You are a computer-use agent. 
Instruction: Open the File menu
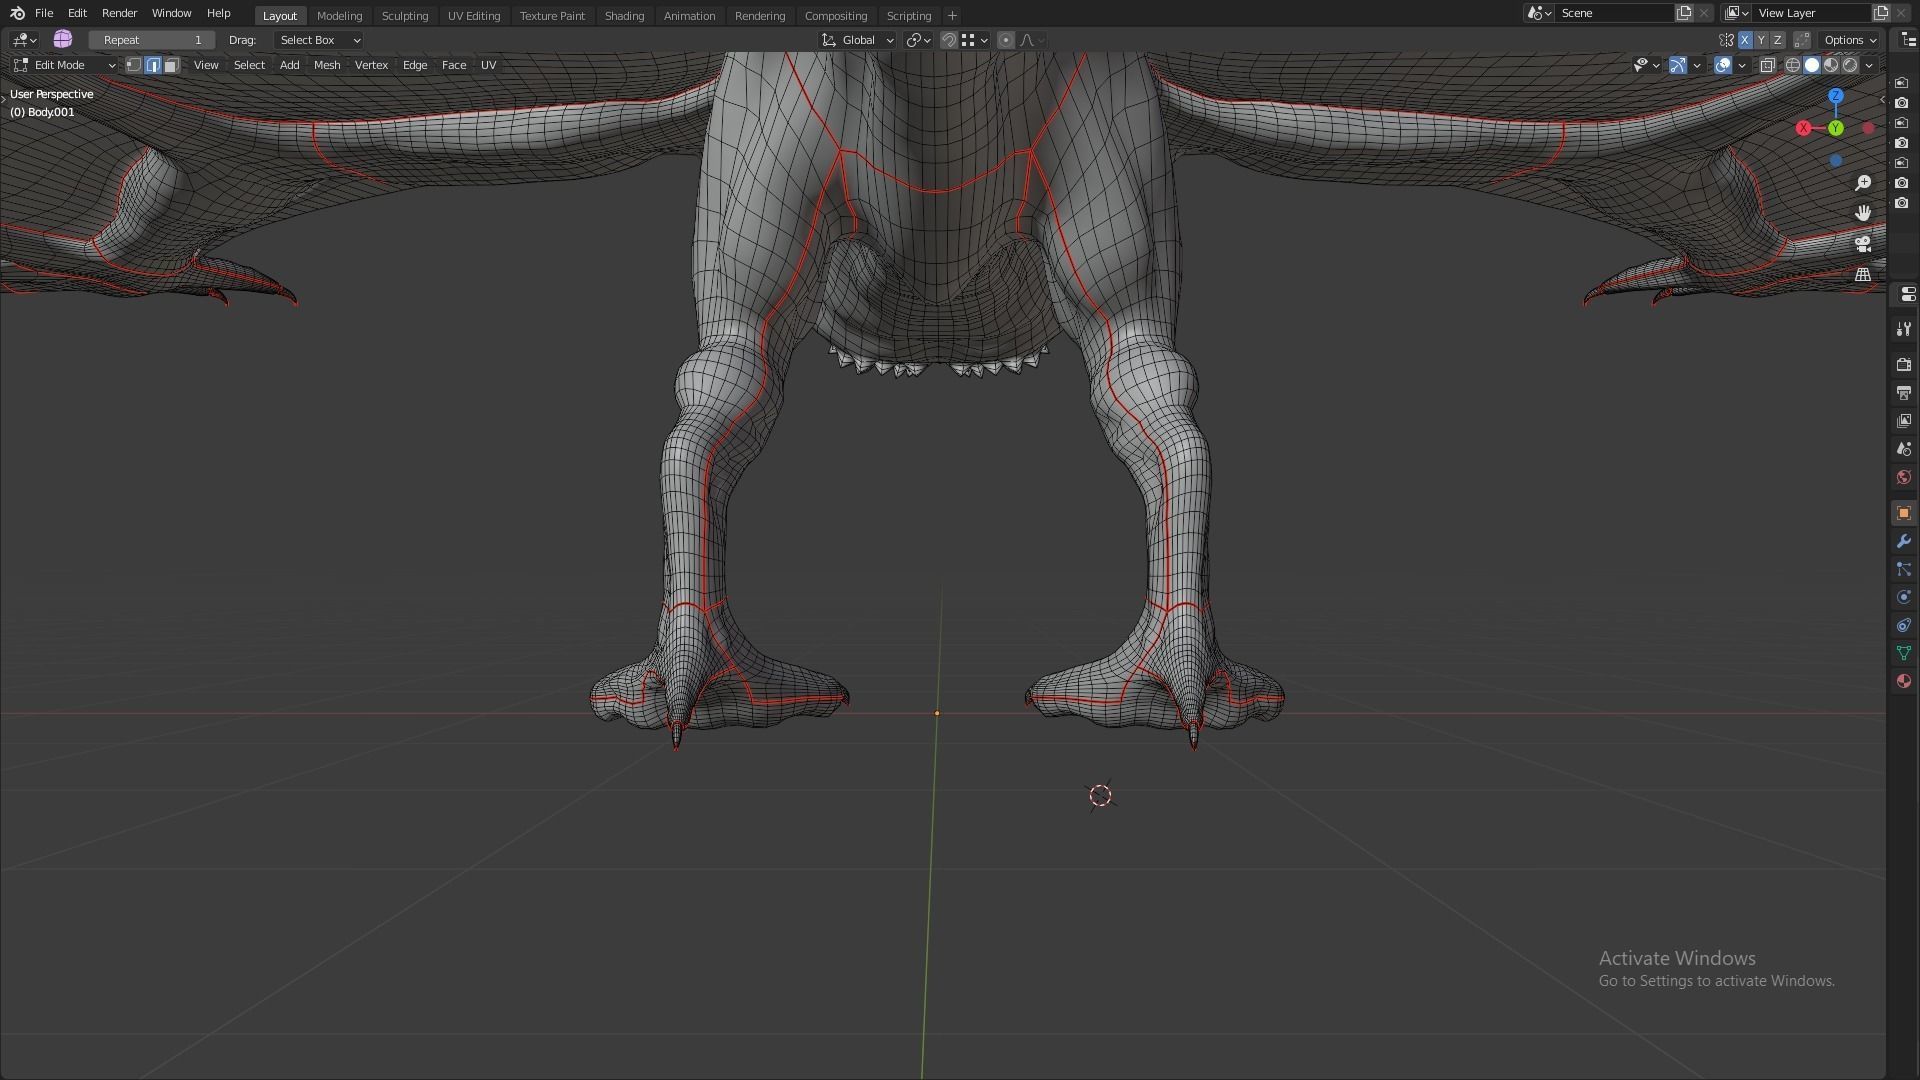pos(44,13)
